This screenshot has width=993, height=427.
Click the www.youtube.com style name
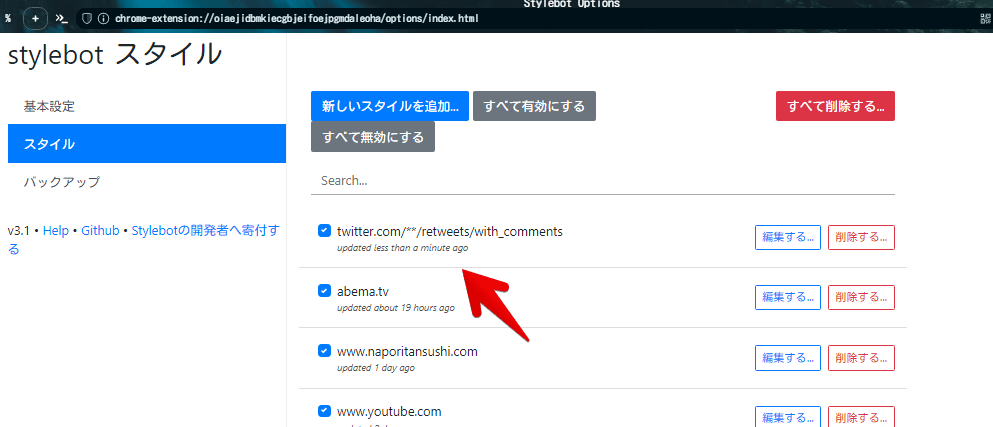tap(389, 411)
